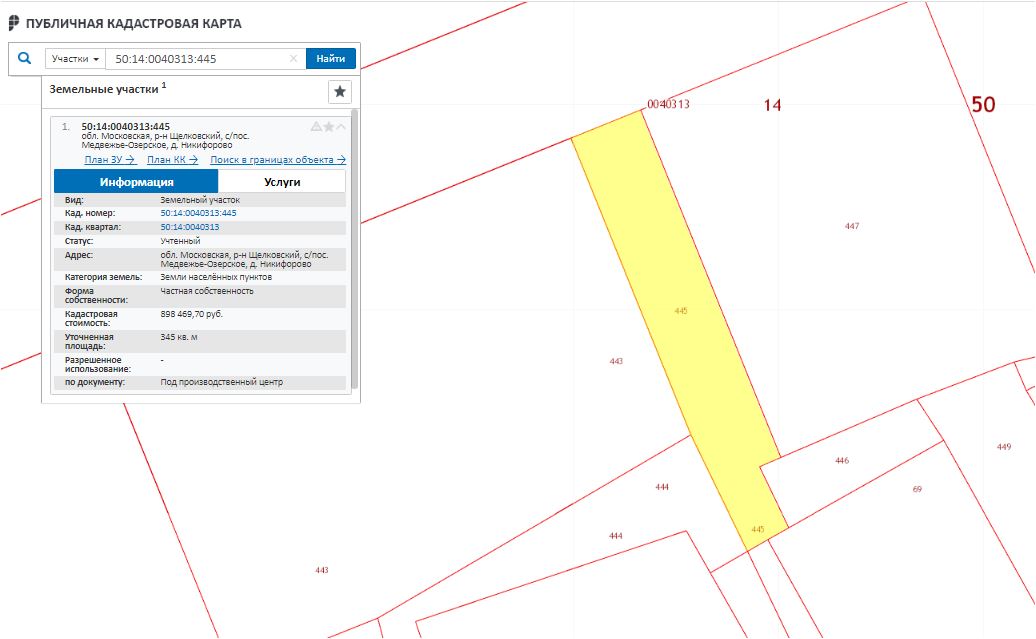Image resolution: width=1036 pixels, height=639 pixels.
Task: Open the План КК link
Action: click(172, 160)
